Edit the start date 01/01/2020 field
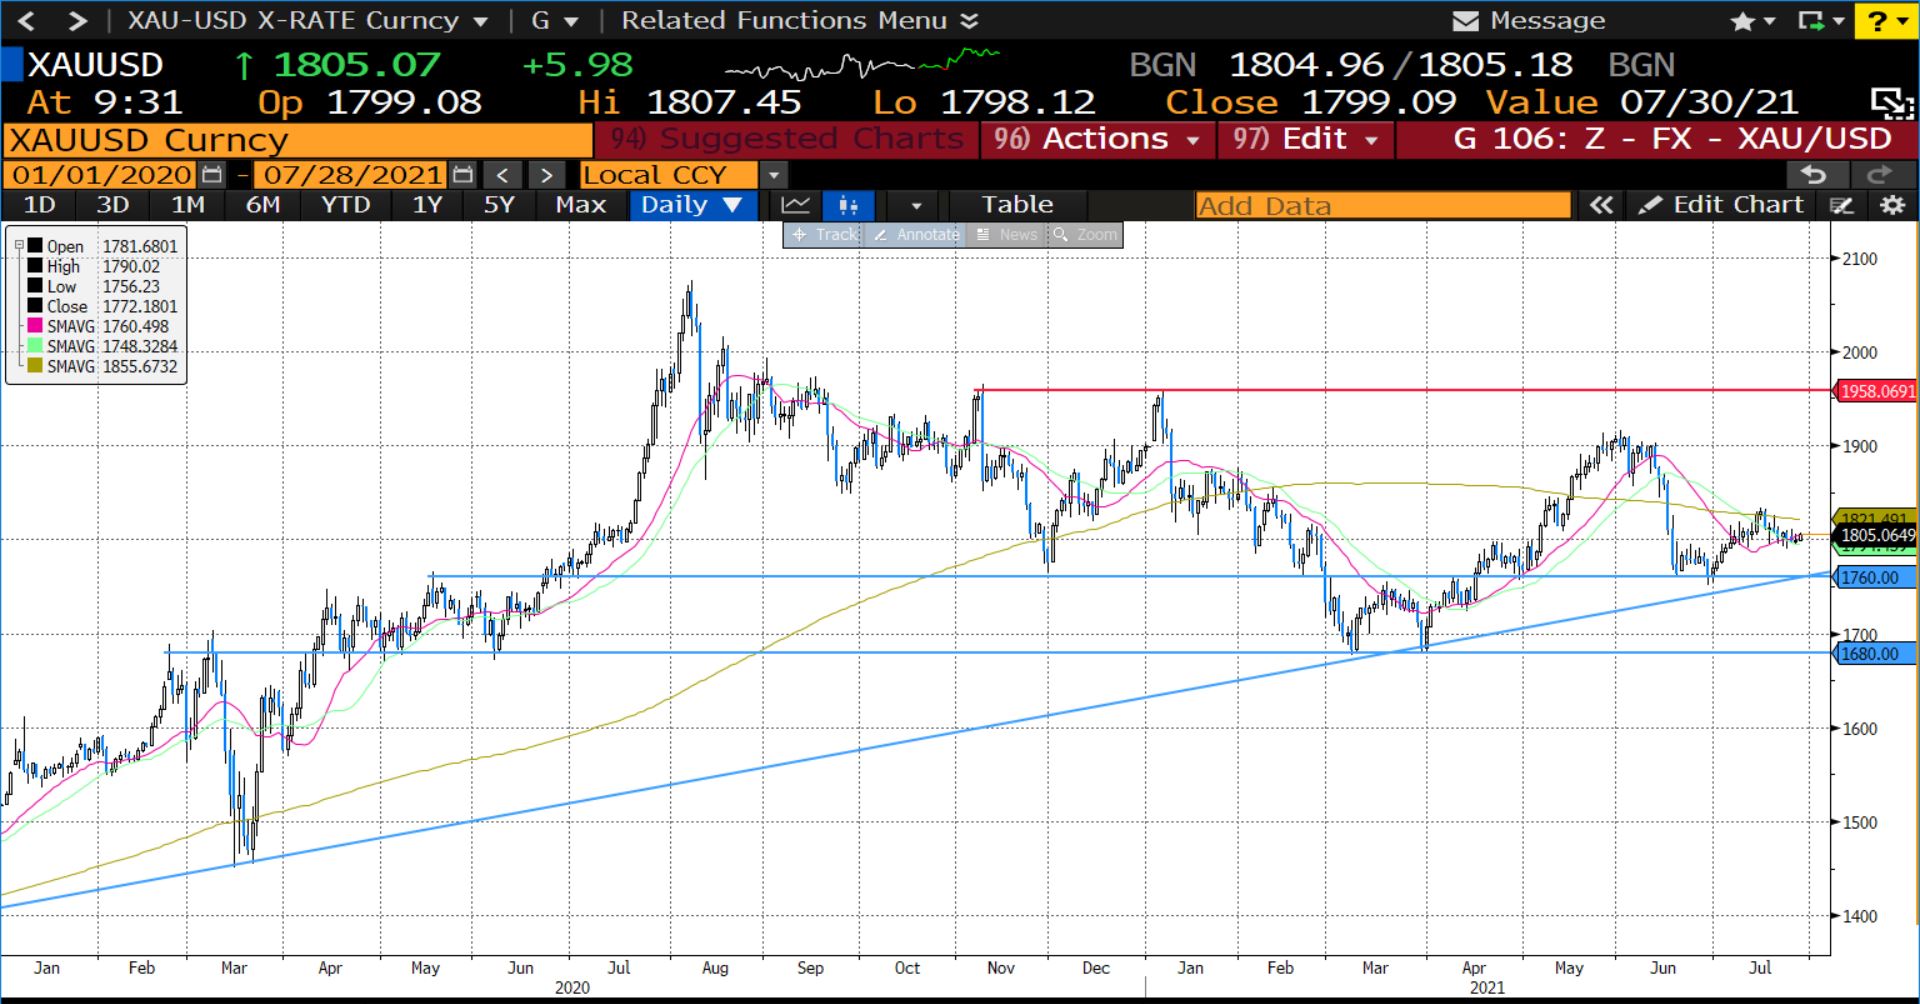Viewport: 1920px width, 1004px height. pos(102,175)
